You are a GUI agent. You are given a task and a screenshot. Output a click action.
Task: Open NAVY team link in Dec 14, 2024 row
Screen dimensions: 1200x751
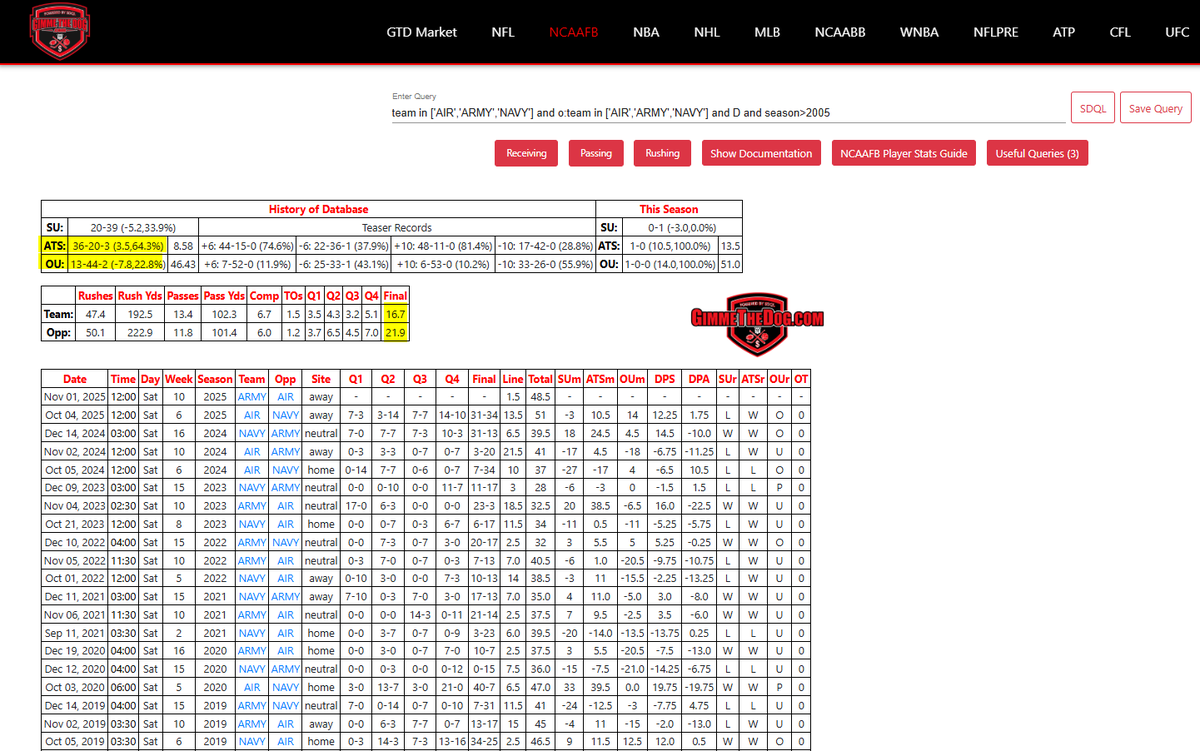click(x=252, y=433)
